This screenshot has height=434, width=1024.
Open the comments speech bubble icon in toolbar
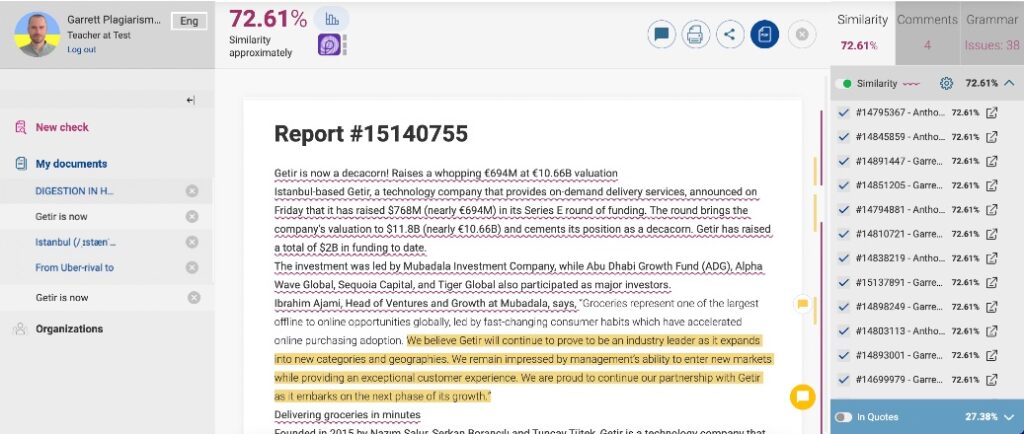click(x=661, y=35)
